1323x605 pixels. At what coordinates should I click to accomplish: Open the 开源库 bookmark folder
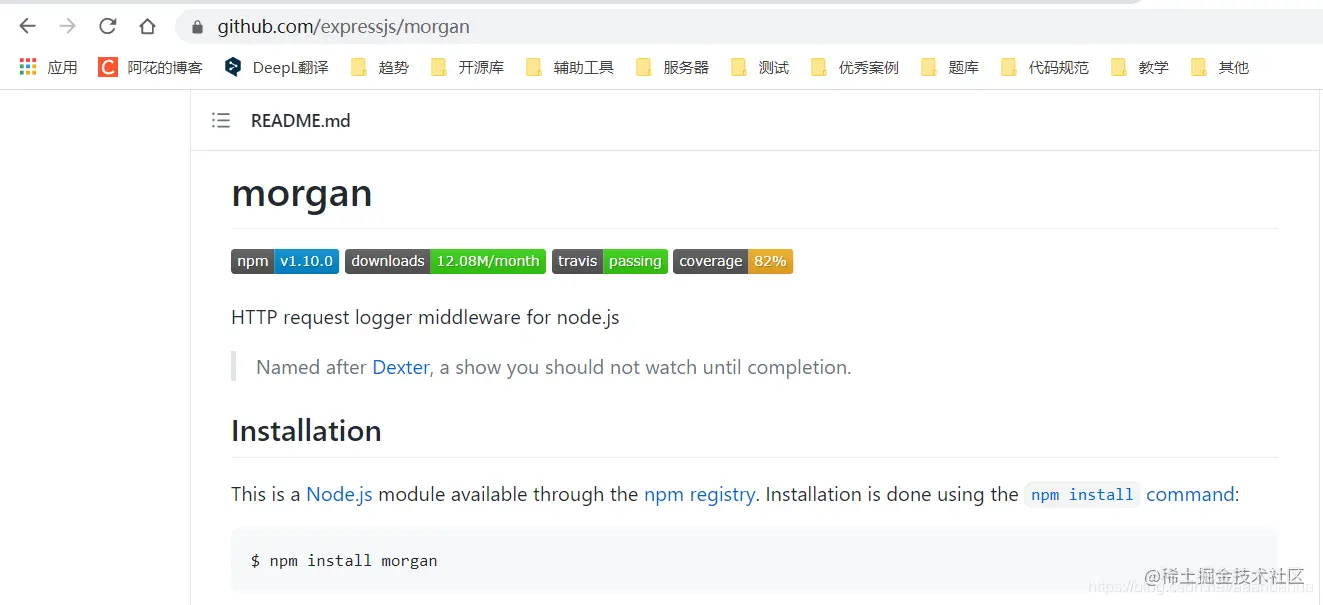tap(467, 67)
